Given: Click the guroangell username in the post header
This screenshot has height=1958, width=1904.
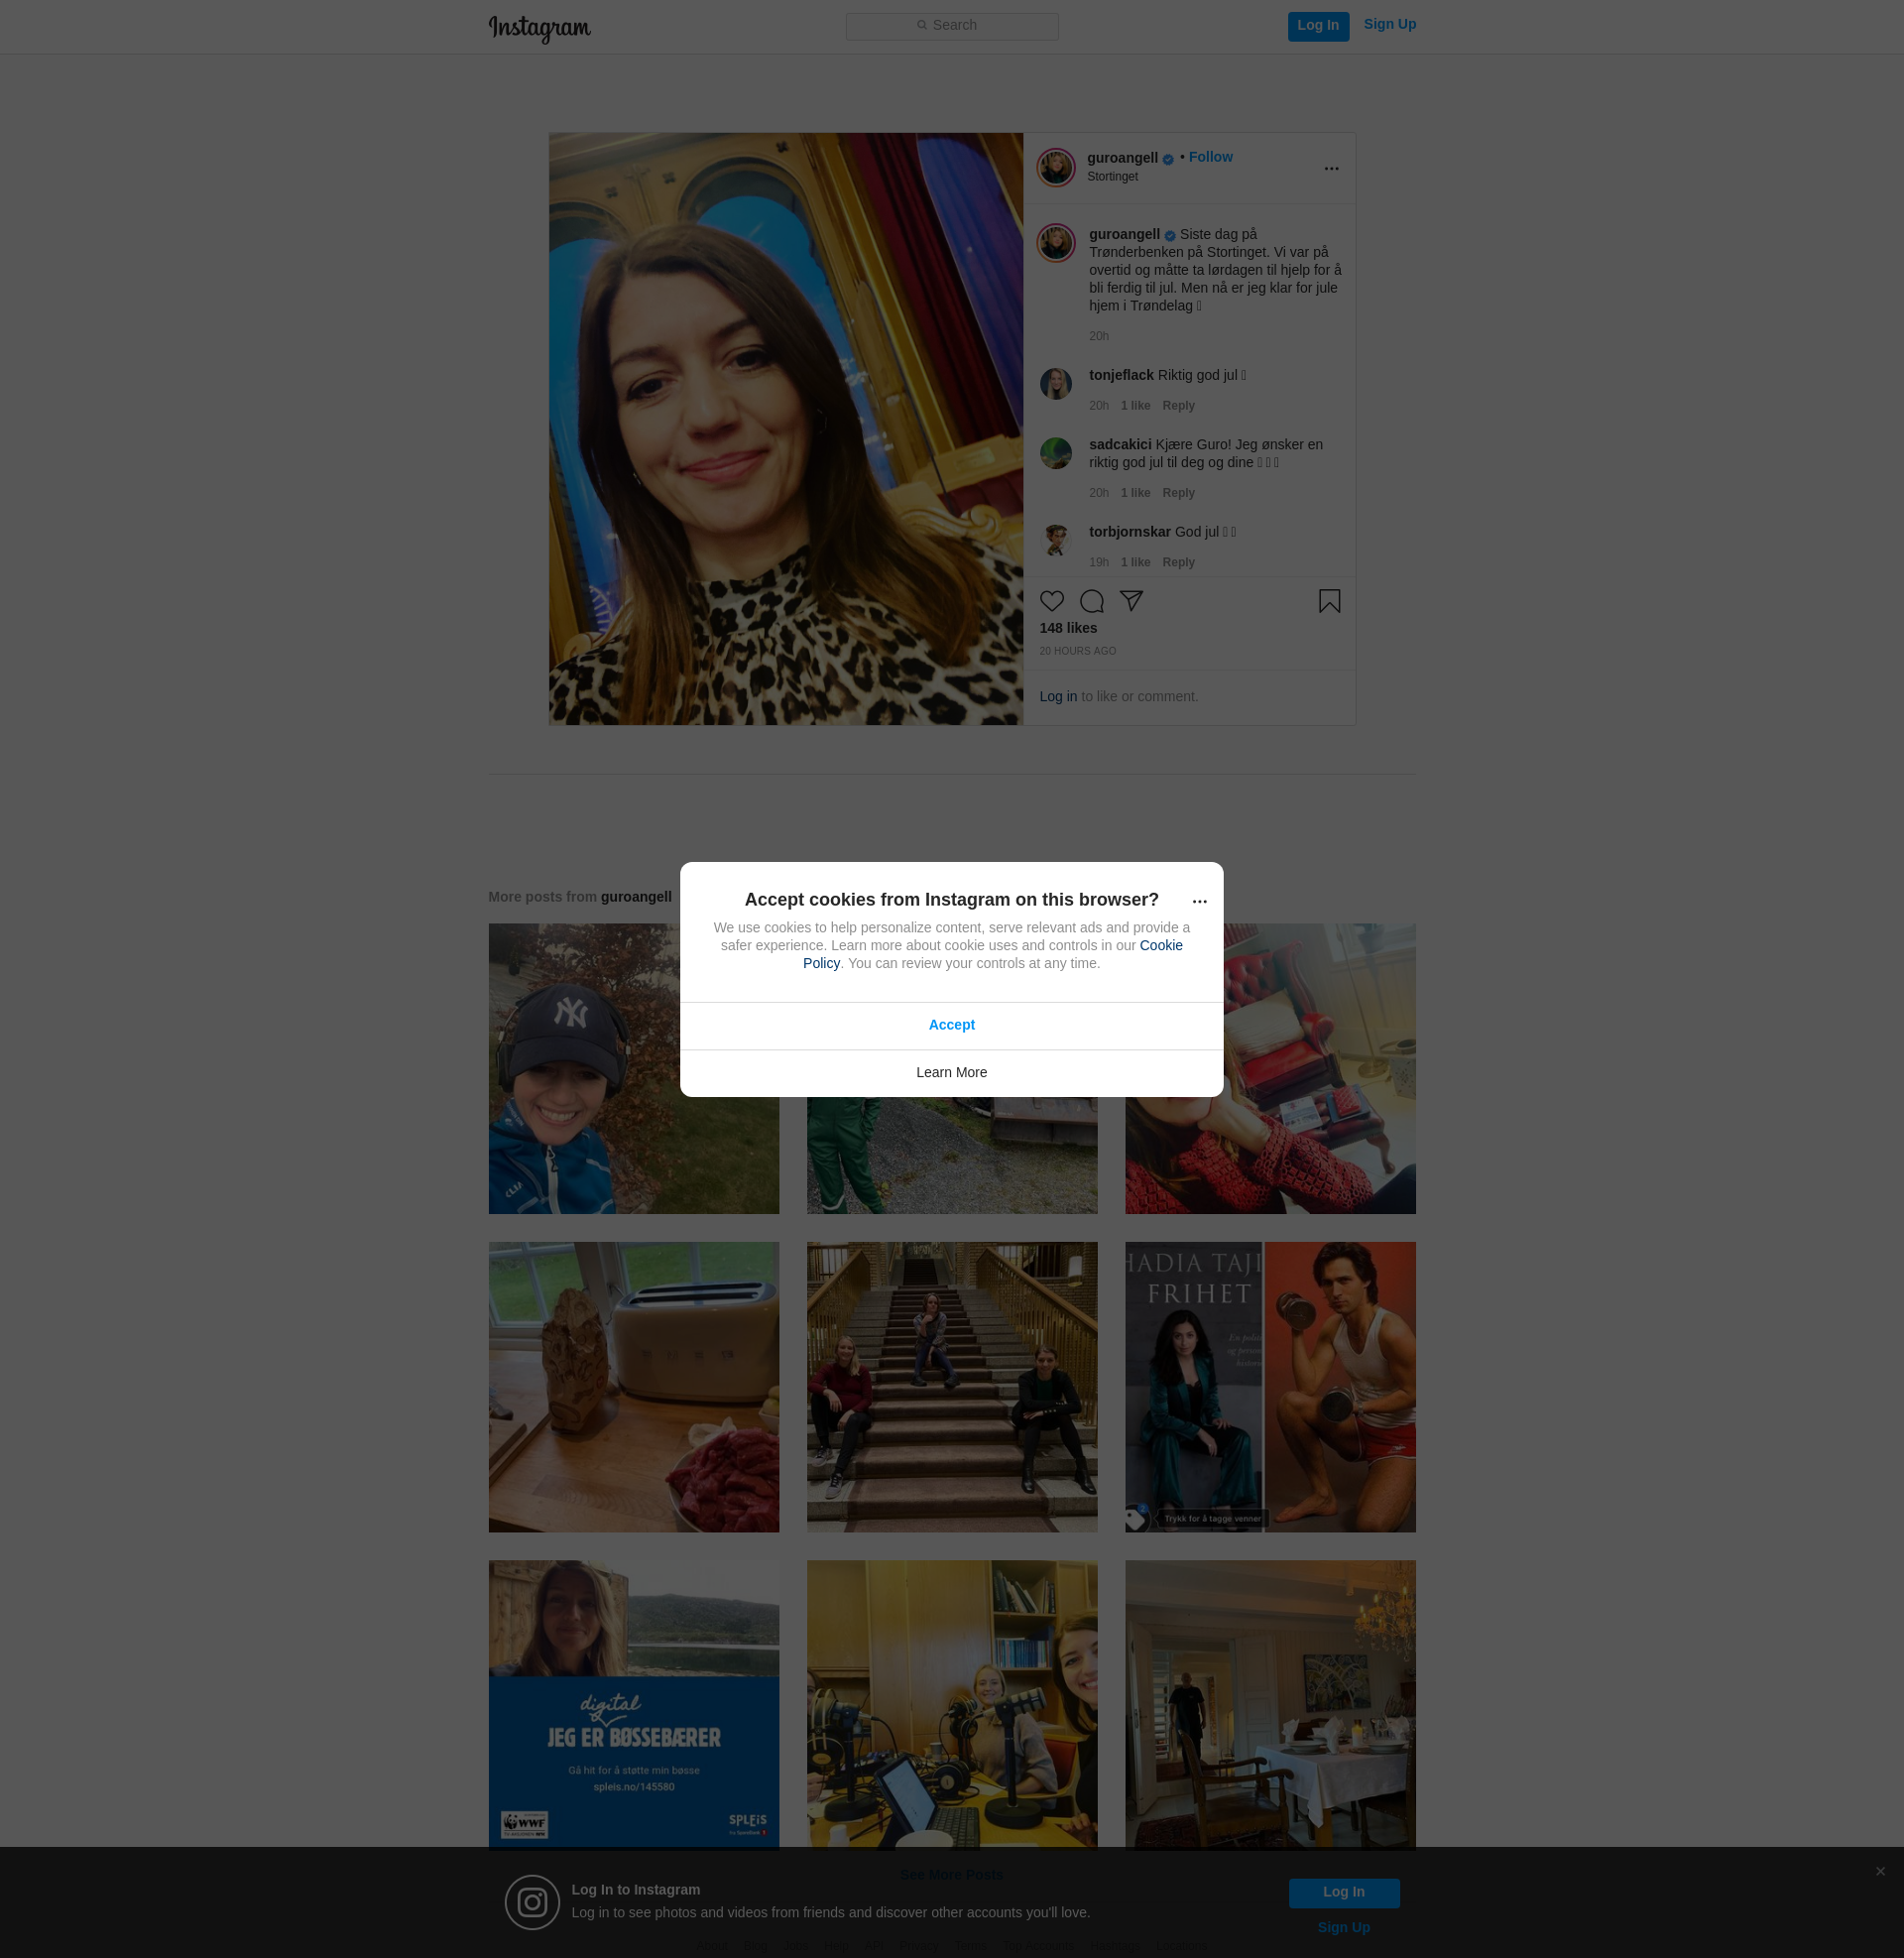Looking at the screenshot, I should tap(1122, 158).
